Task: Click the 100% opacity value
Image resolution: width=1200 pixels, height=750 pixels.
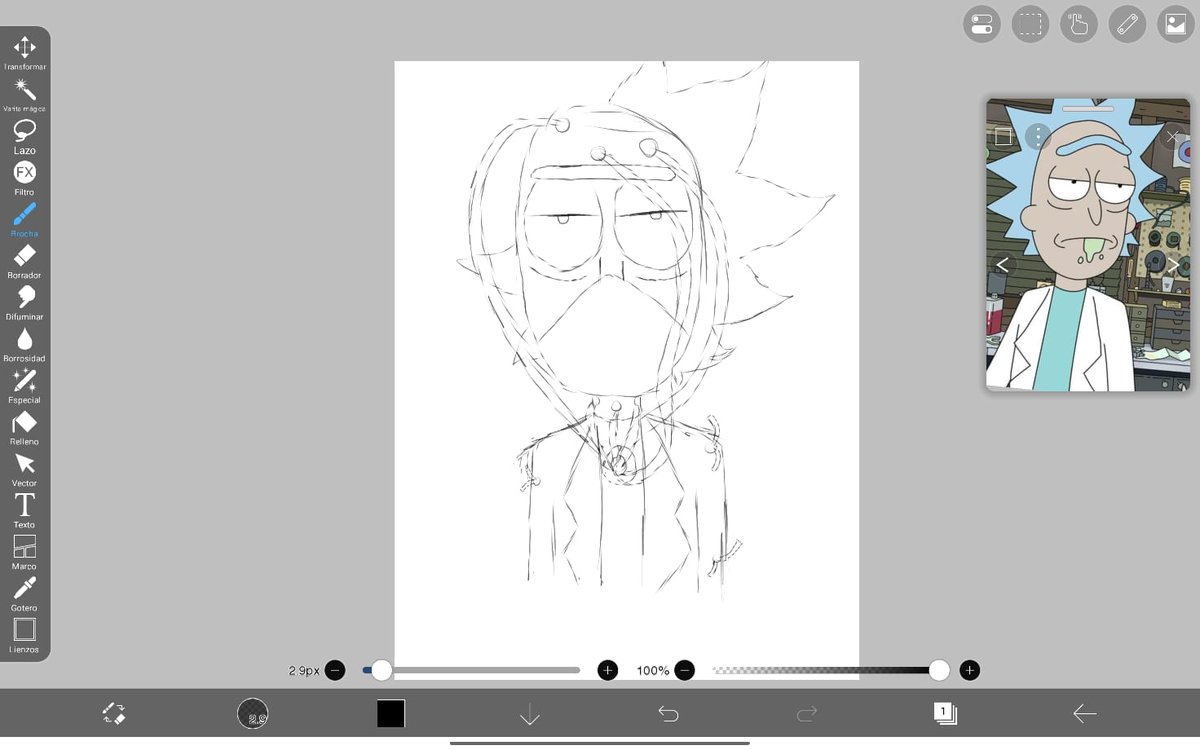Action: [x=653, y=670]
